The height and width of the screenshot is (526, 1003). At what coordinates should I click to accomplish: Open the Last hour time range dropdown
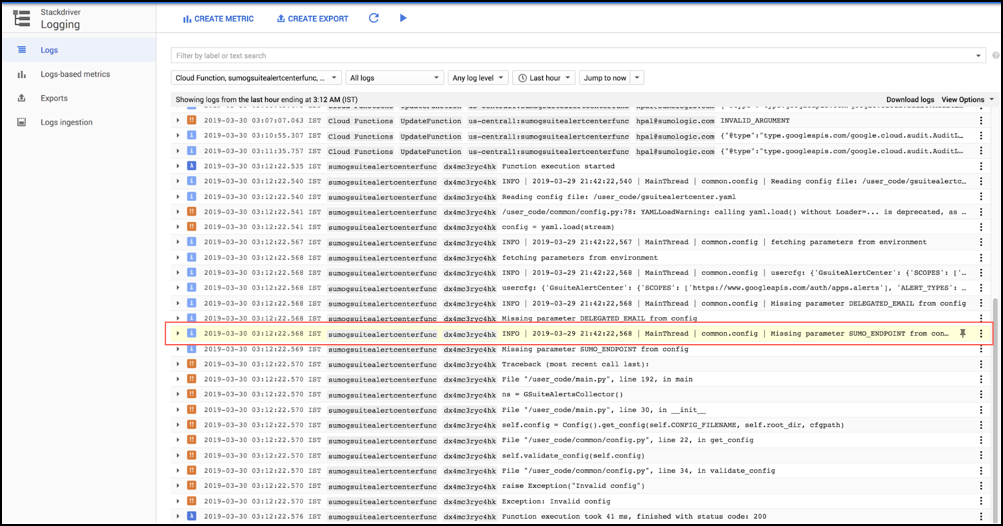[x=543, y=78]
